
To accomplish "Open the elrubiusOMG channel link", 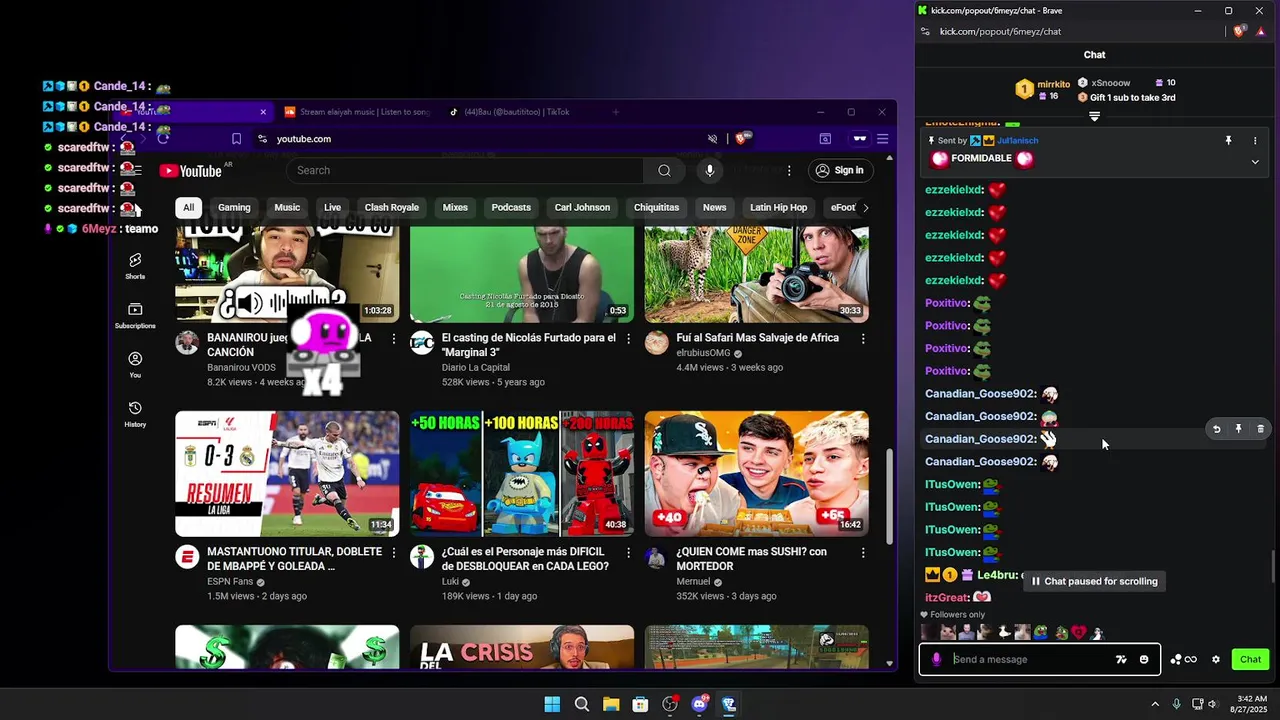I will coord(703,353).
